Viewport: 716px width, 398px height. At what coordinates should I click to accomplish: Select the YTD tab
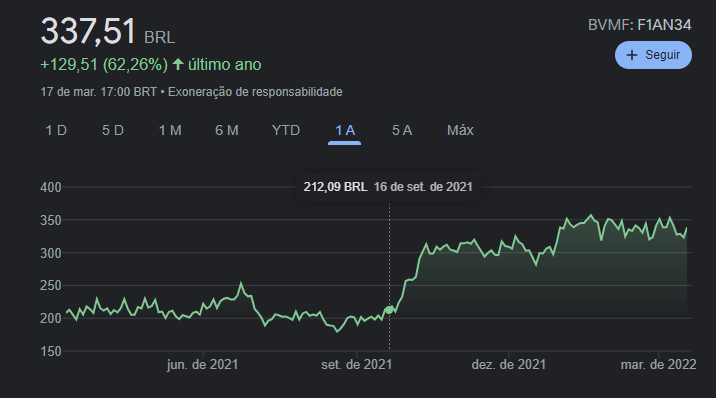tap(286, 131)
